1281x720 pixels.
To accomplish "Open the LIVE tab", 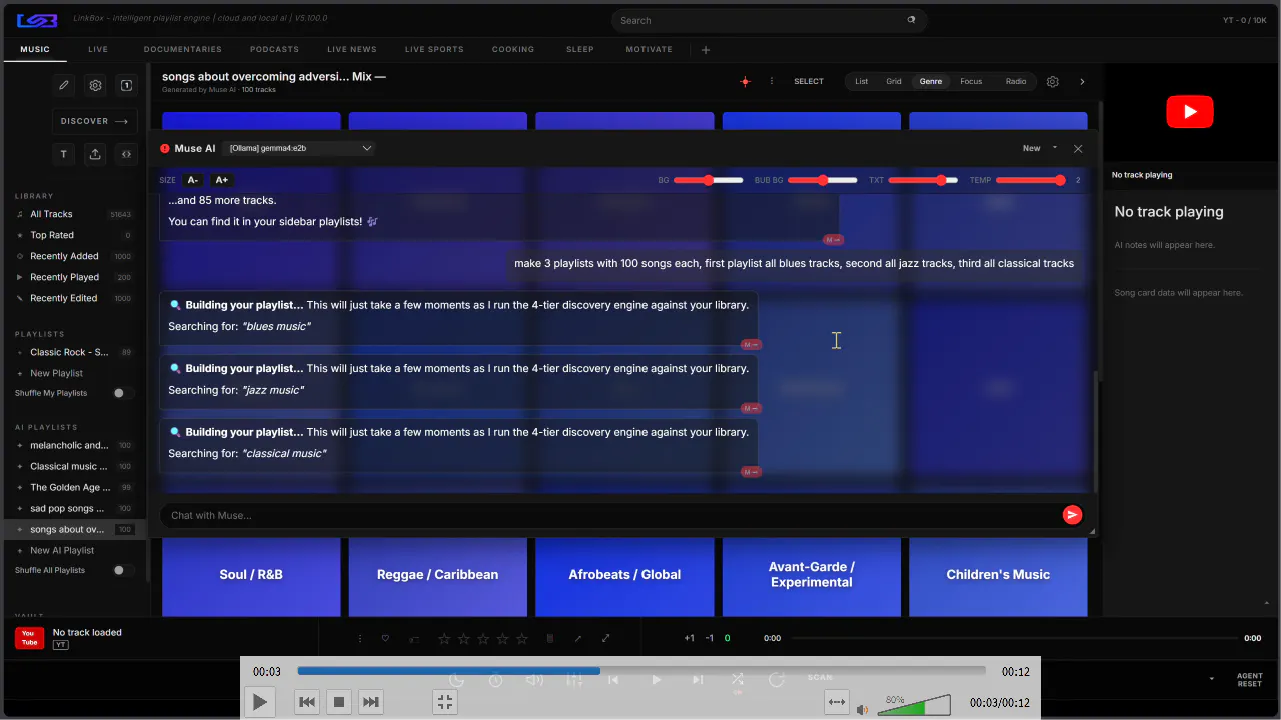I will click(x=98, y=50).
